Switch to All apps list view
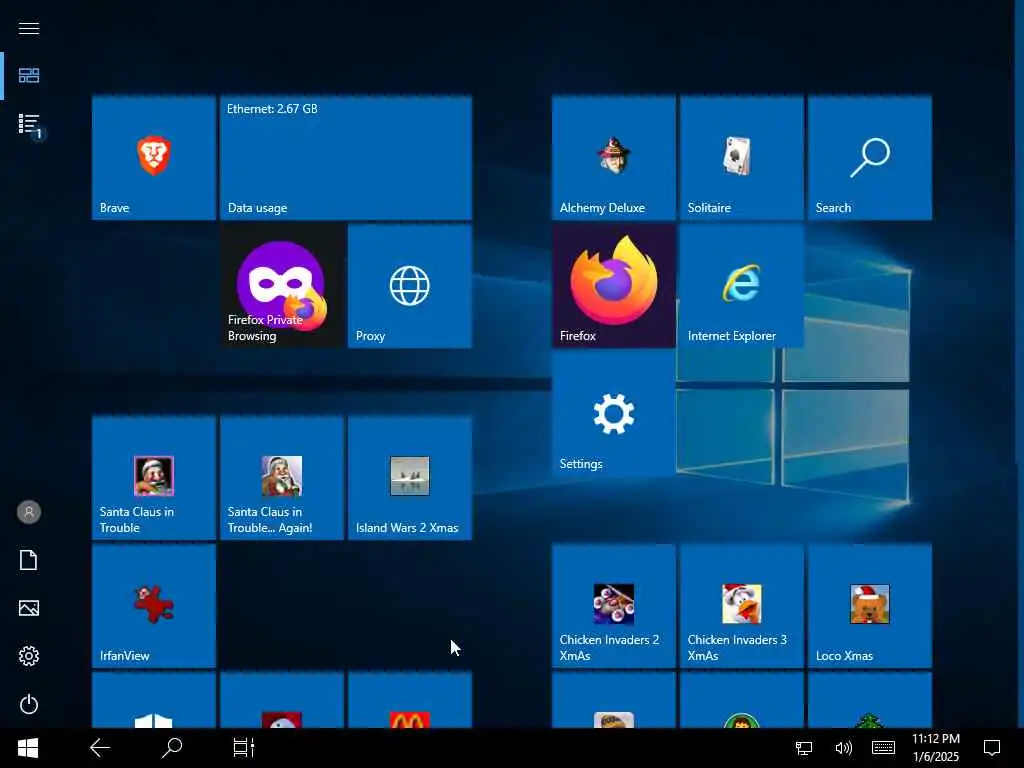The width and height of the screenshot is (1024, 768). tap(29, 124)
